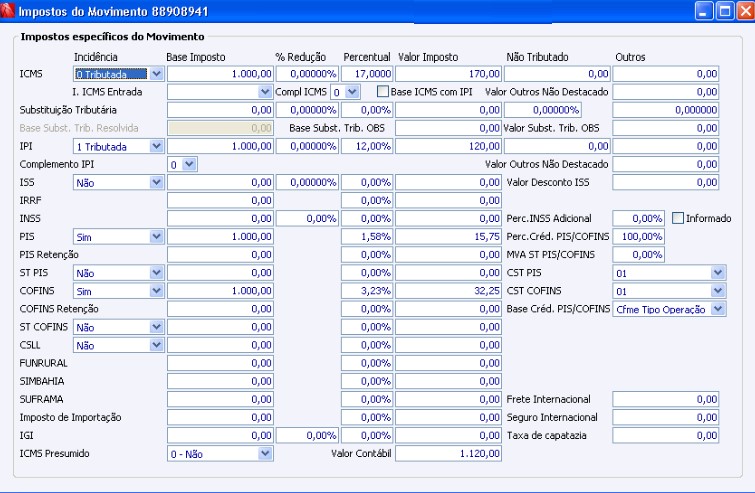This screenshot has width=755, height=493.
Task: Expand the Base Créd. PIS/COFINS dropdown
Action: 718,309
